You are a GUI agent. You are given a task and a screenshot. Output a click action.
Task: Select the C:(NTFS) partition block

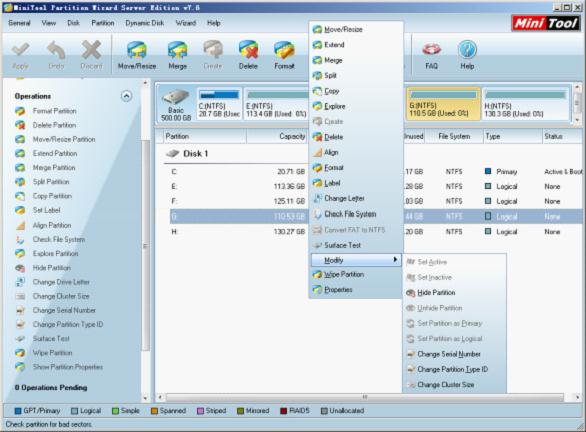click(219, 104)
